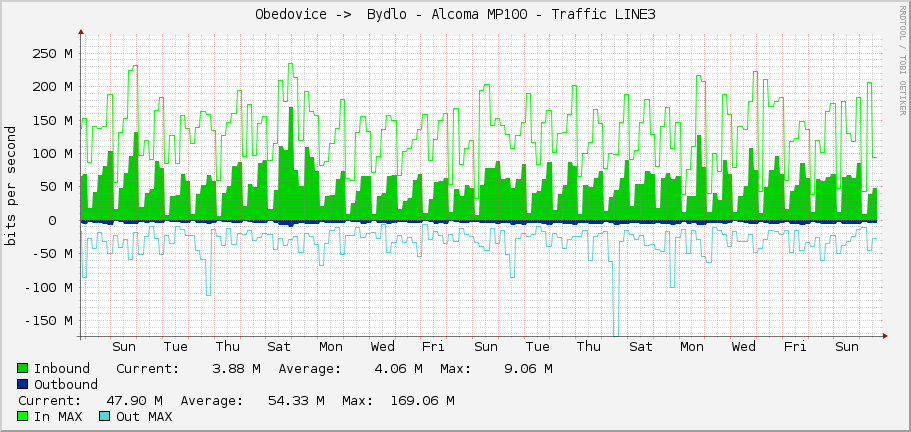Click the 'bits per second' axis title
Screen dimensions: 911x432
click(x=10, y=186)
